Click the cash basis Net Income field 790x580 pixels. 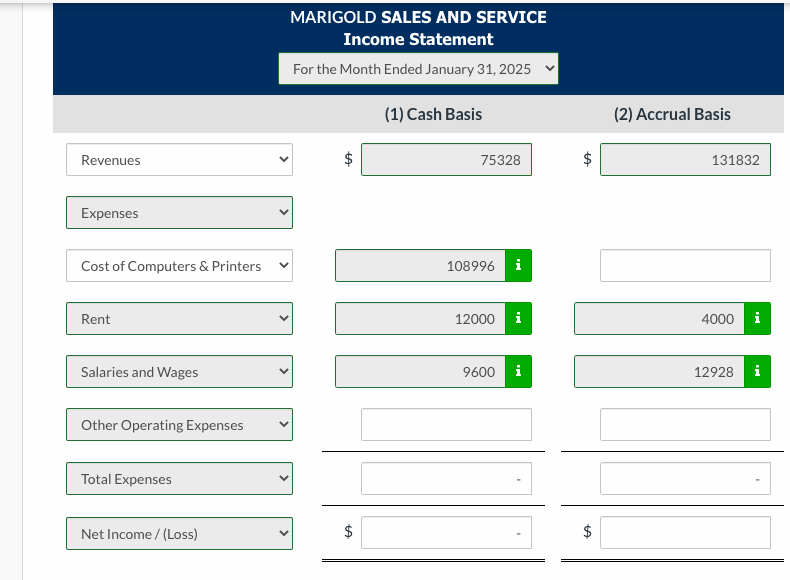(x=446, y=533)
